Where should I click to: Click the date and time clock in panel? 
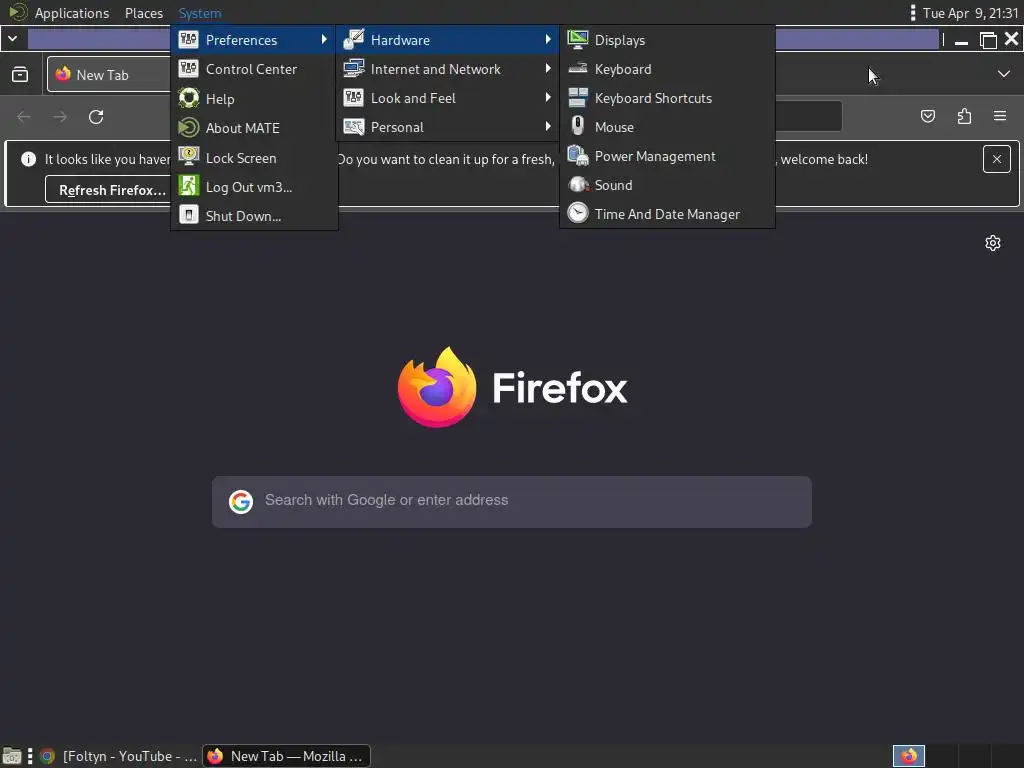(x=970, y=13)
